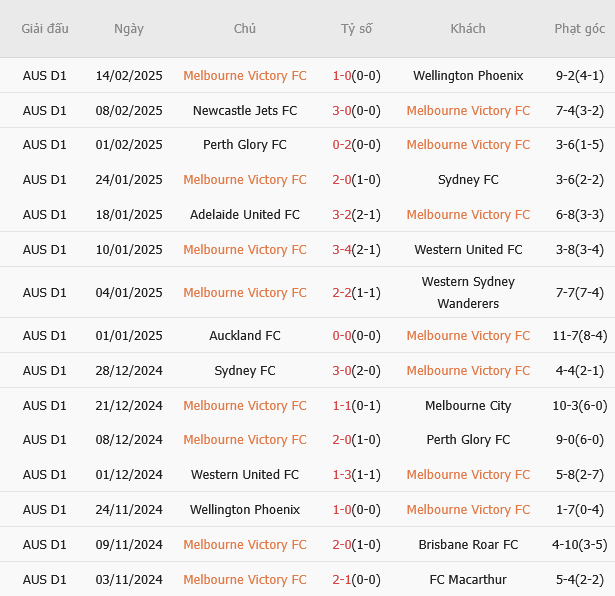Click corner stat 9-0(6-0)
This screenshot has width=615, height=596.
point(580,440)
